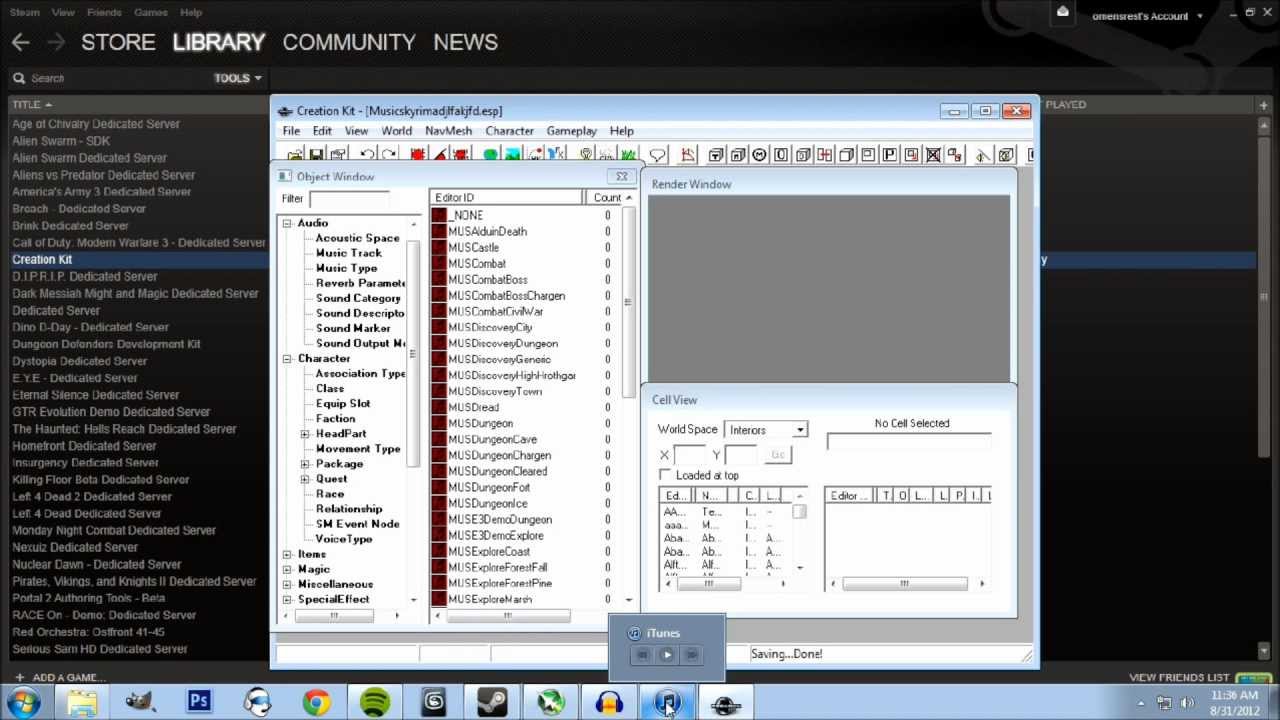Screen dimensions: 1280x720
Task: Click the Editor ID column header
Action: coord(507,198)
